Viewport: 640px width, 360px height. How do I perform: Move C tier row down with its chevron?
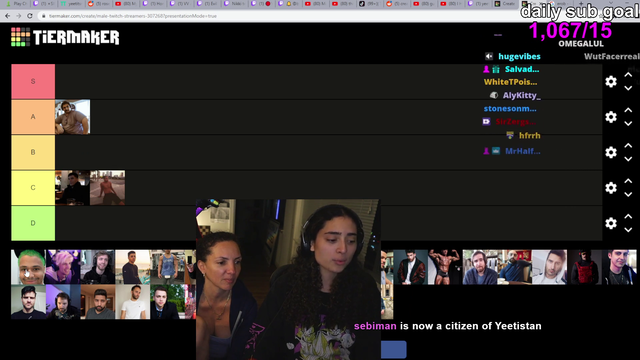[628, 194]
